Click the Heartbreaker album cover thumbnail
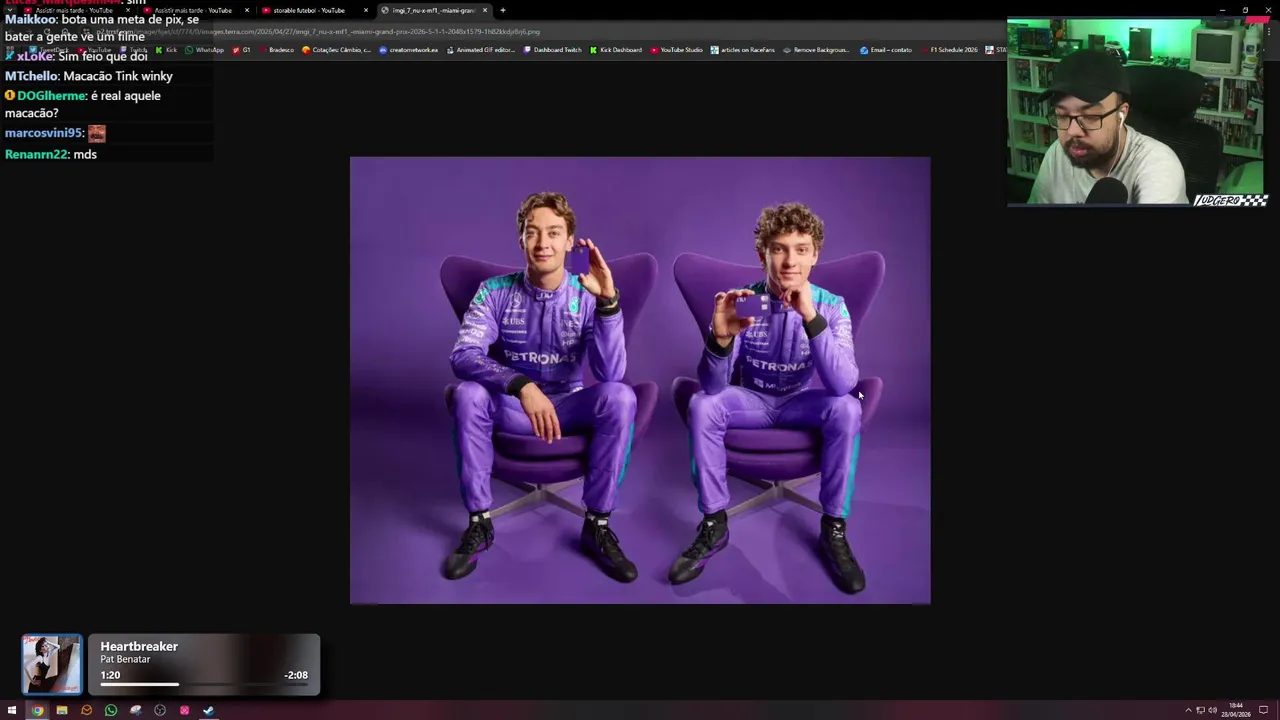This screenshot has width=1280, height=720. click(x=52, y=664)
